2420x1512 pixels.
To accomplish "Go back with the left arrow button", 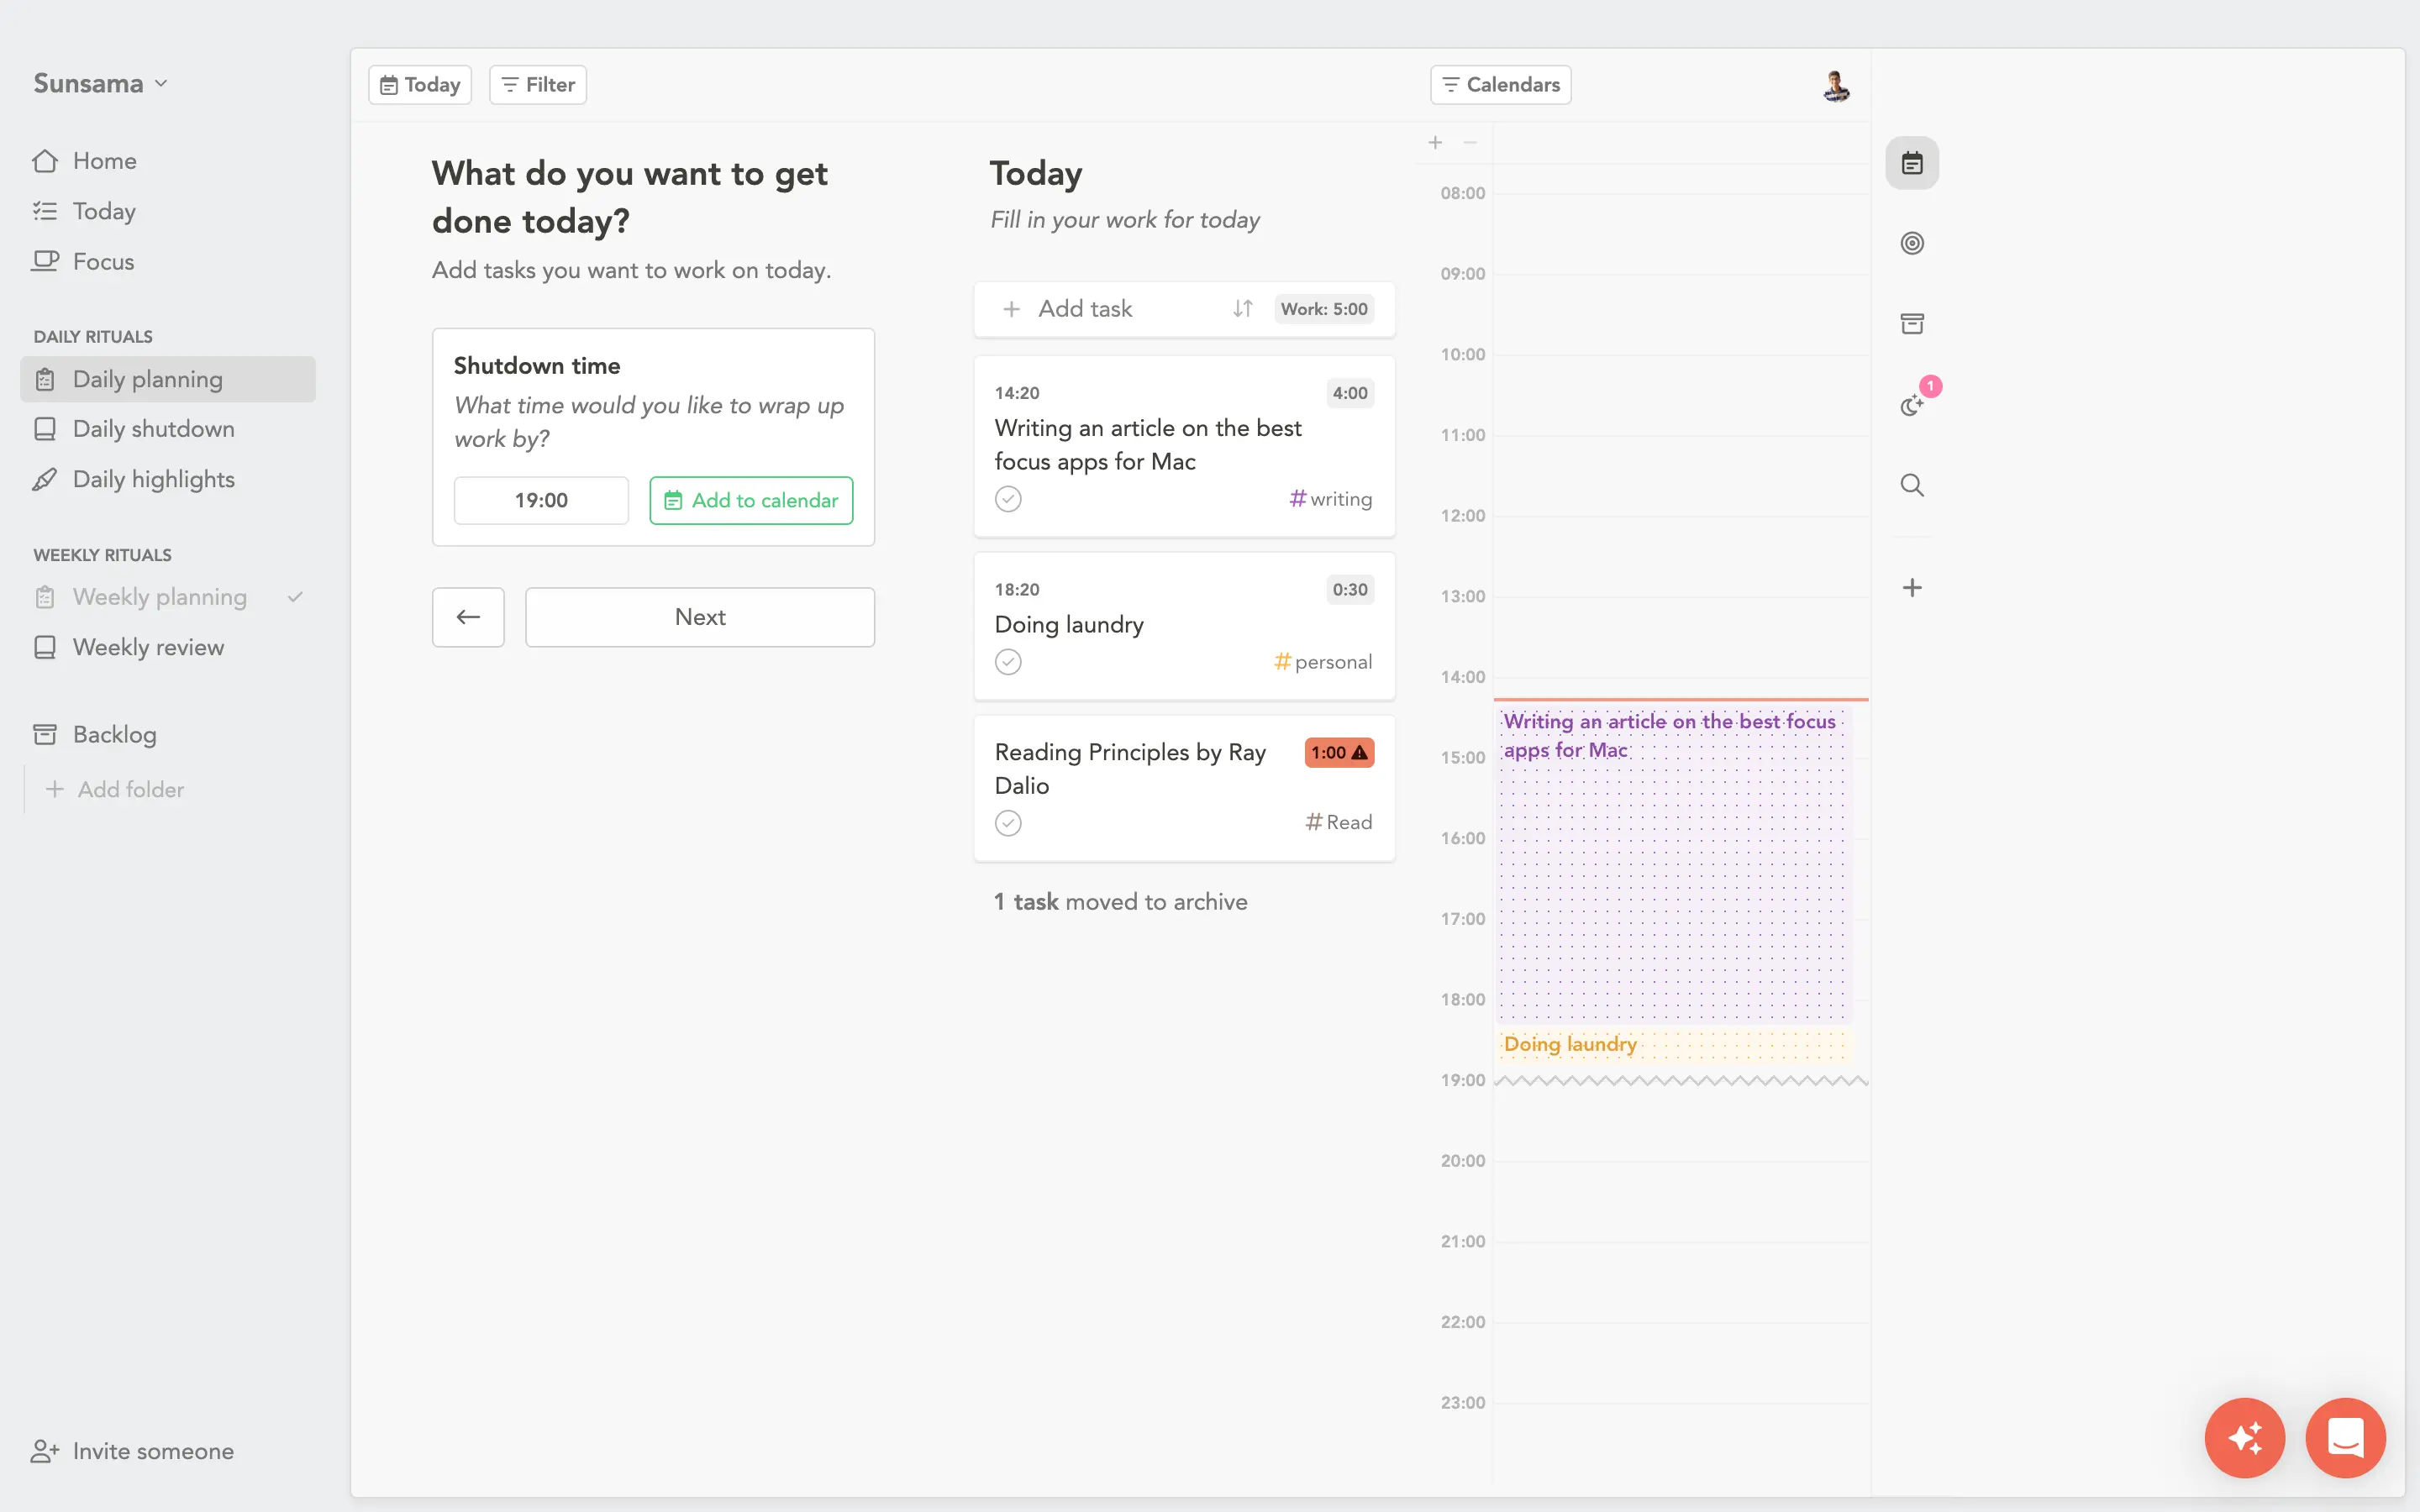I will click(x=468, y=617).
